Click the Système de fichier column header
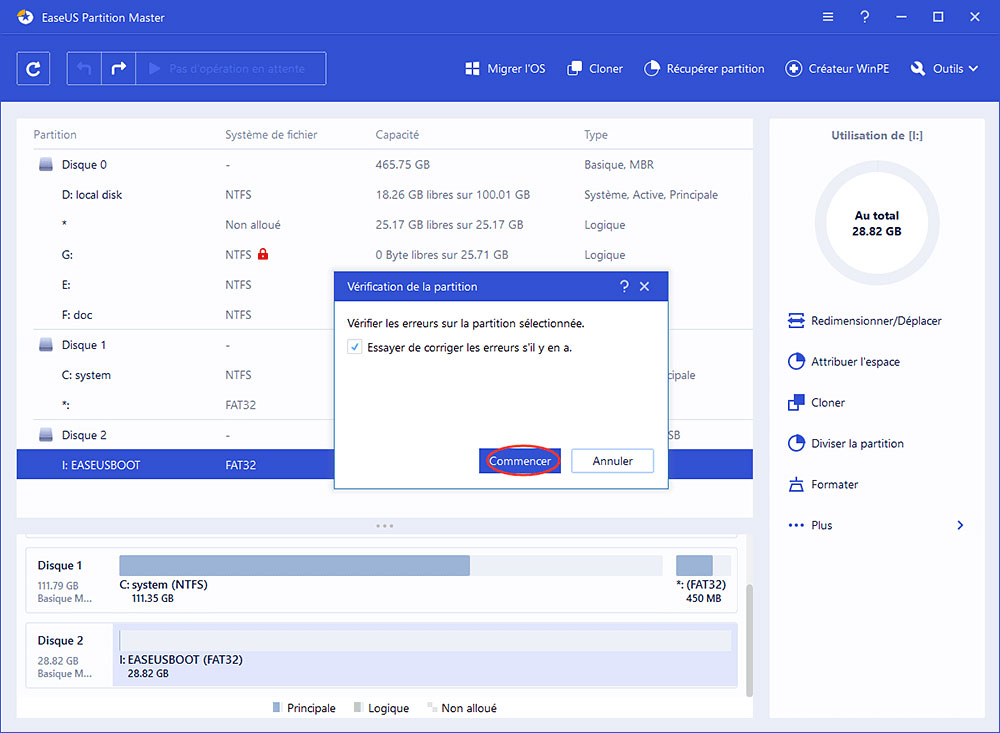Screen dimensions: 1000x733 [271, 135]
